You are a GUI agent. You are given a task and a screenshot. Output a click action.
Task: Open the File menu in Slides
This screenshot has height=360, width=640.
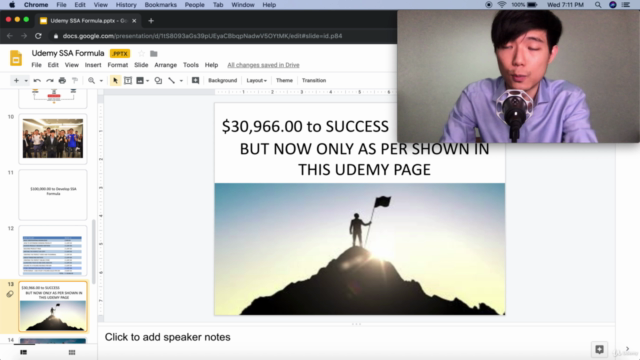click(36, 65)
